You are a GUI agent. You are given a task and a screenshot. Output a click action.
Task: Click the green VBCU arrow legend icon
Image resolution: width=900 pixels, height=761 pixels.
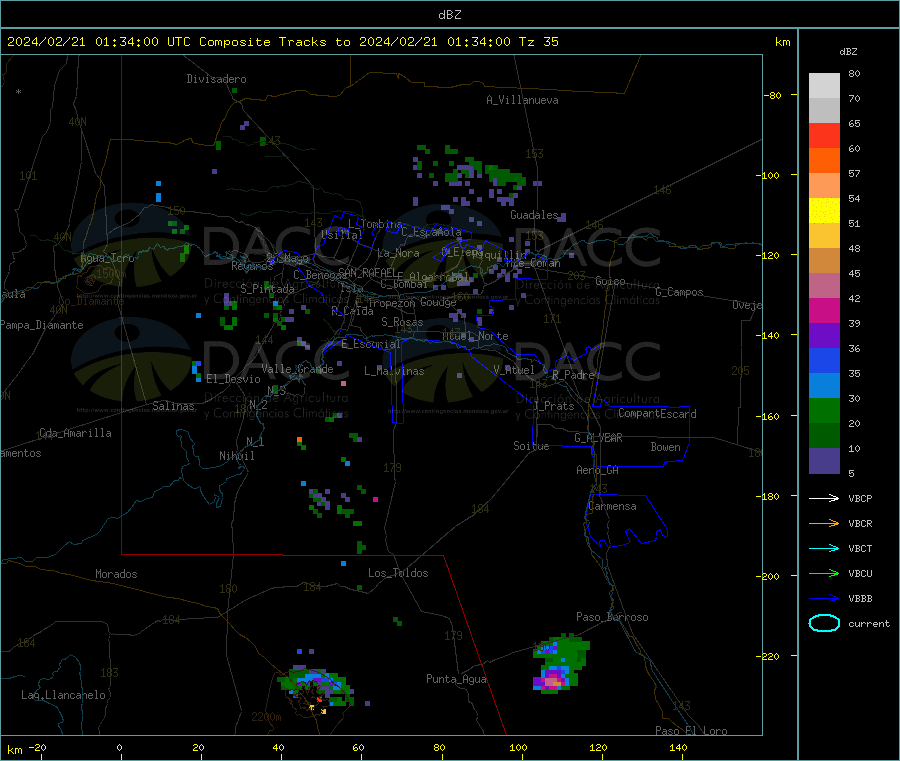[x=824, y=573]
